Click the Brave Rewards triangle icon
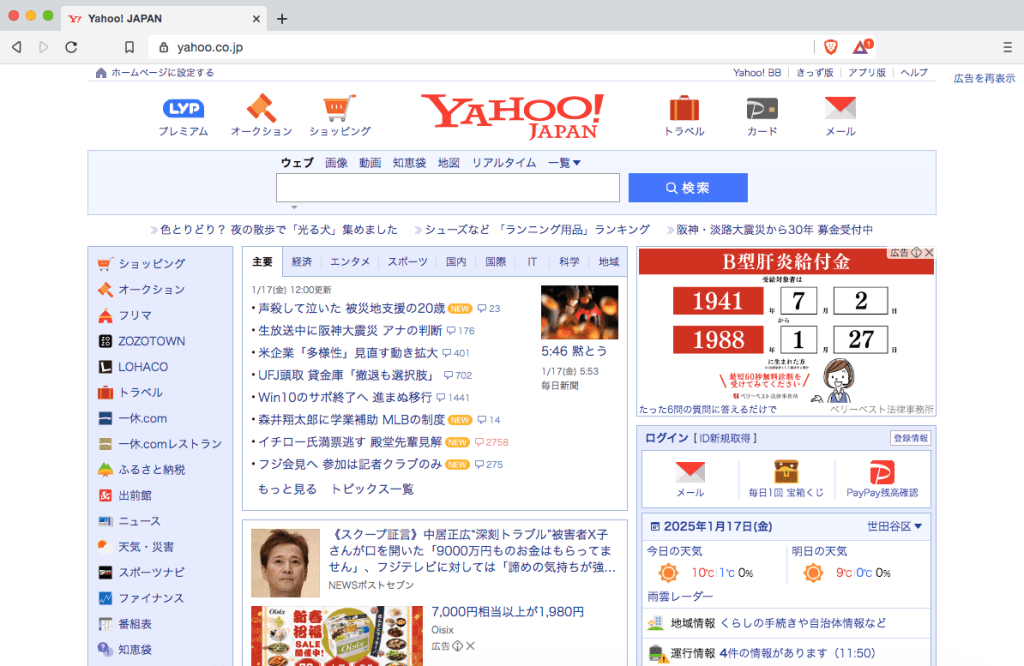This screenshot has height=666, width=1024. [861, 47]
